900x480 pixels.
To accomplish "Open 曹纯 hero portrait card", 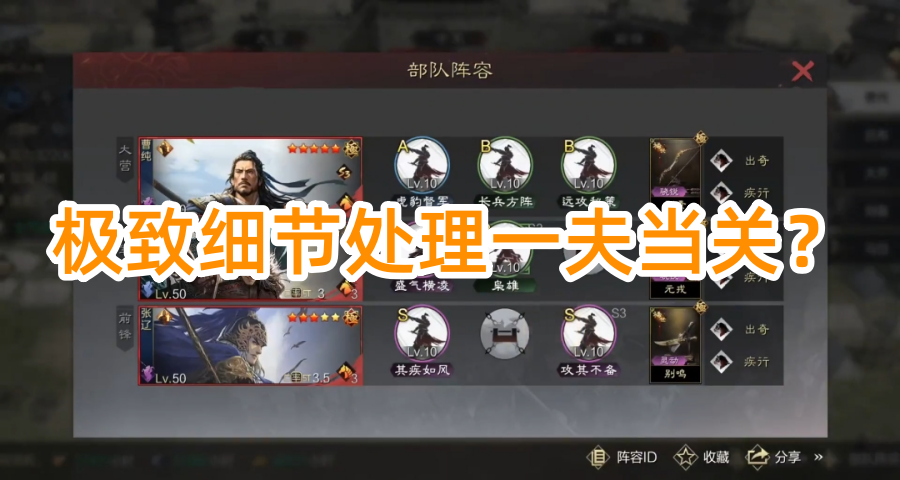I will [250, 219].
